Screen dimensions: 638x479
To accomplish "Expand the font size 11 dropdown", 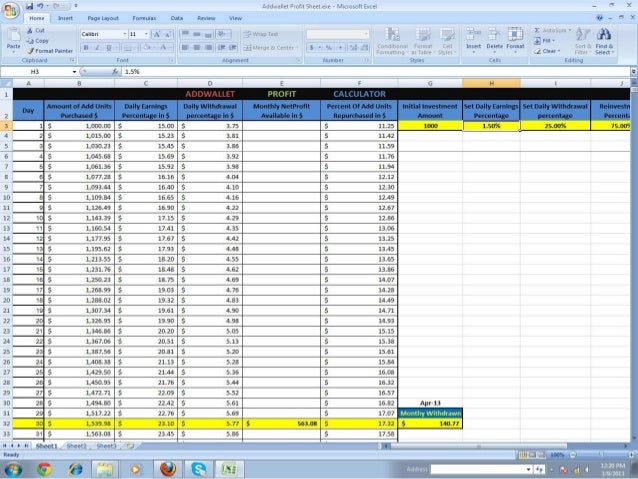I will point(146,34).
